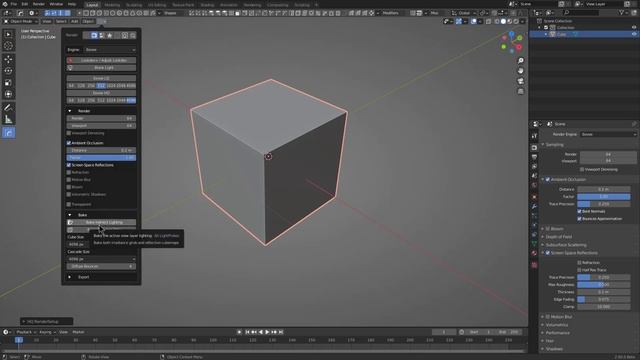Click the pan view hand icon
Viewport: 640px width, 360px height.
click(x=520, y=71)
